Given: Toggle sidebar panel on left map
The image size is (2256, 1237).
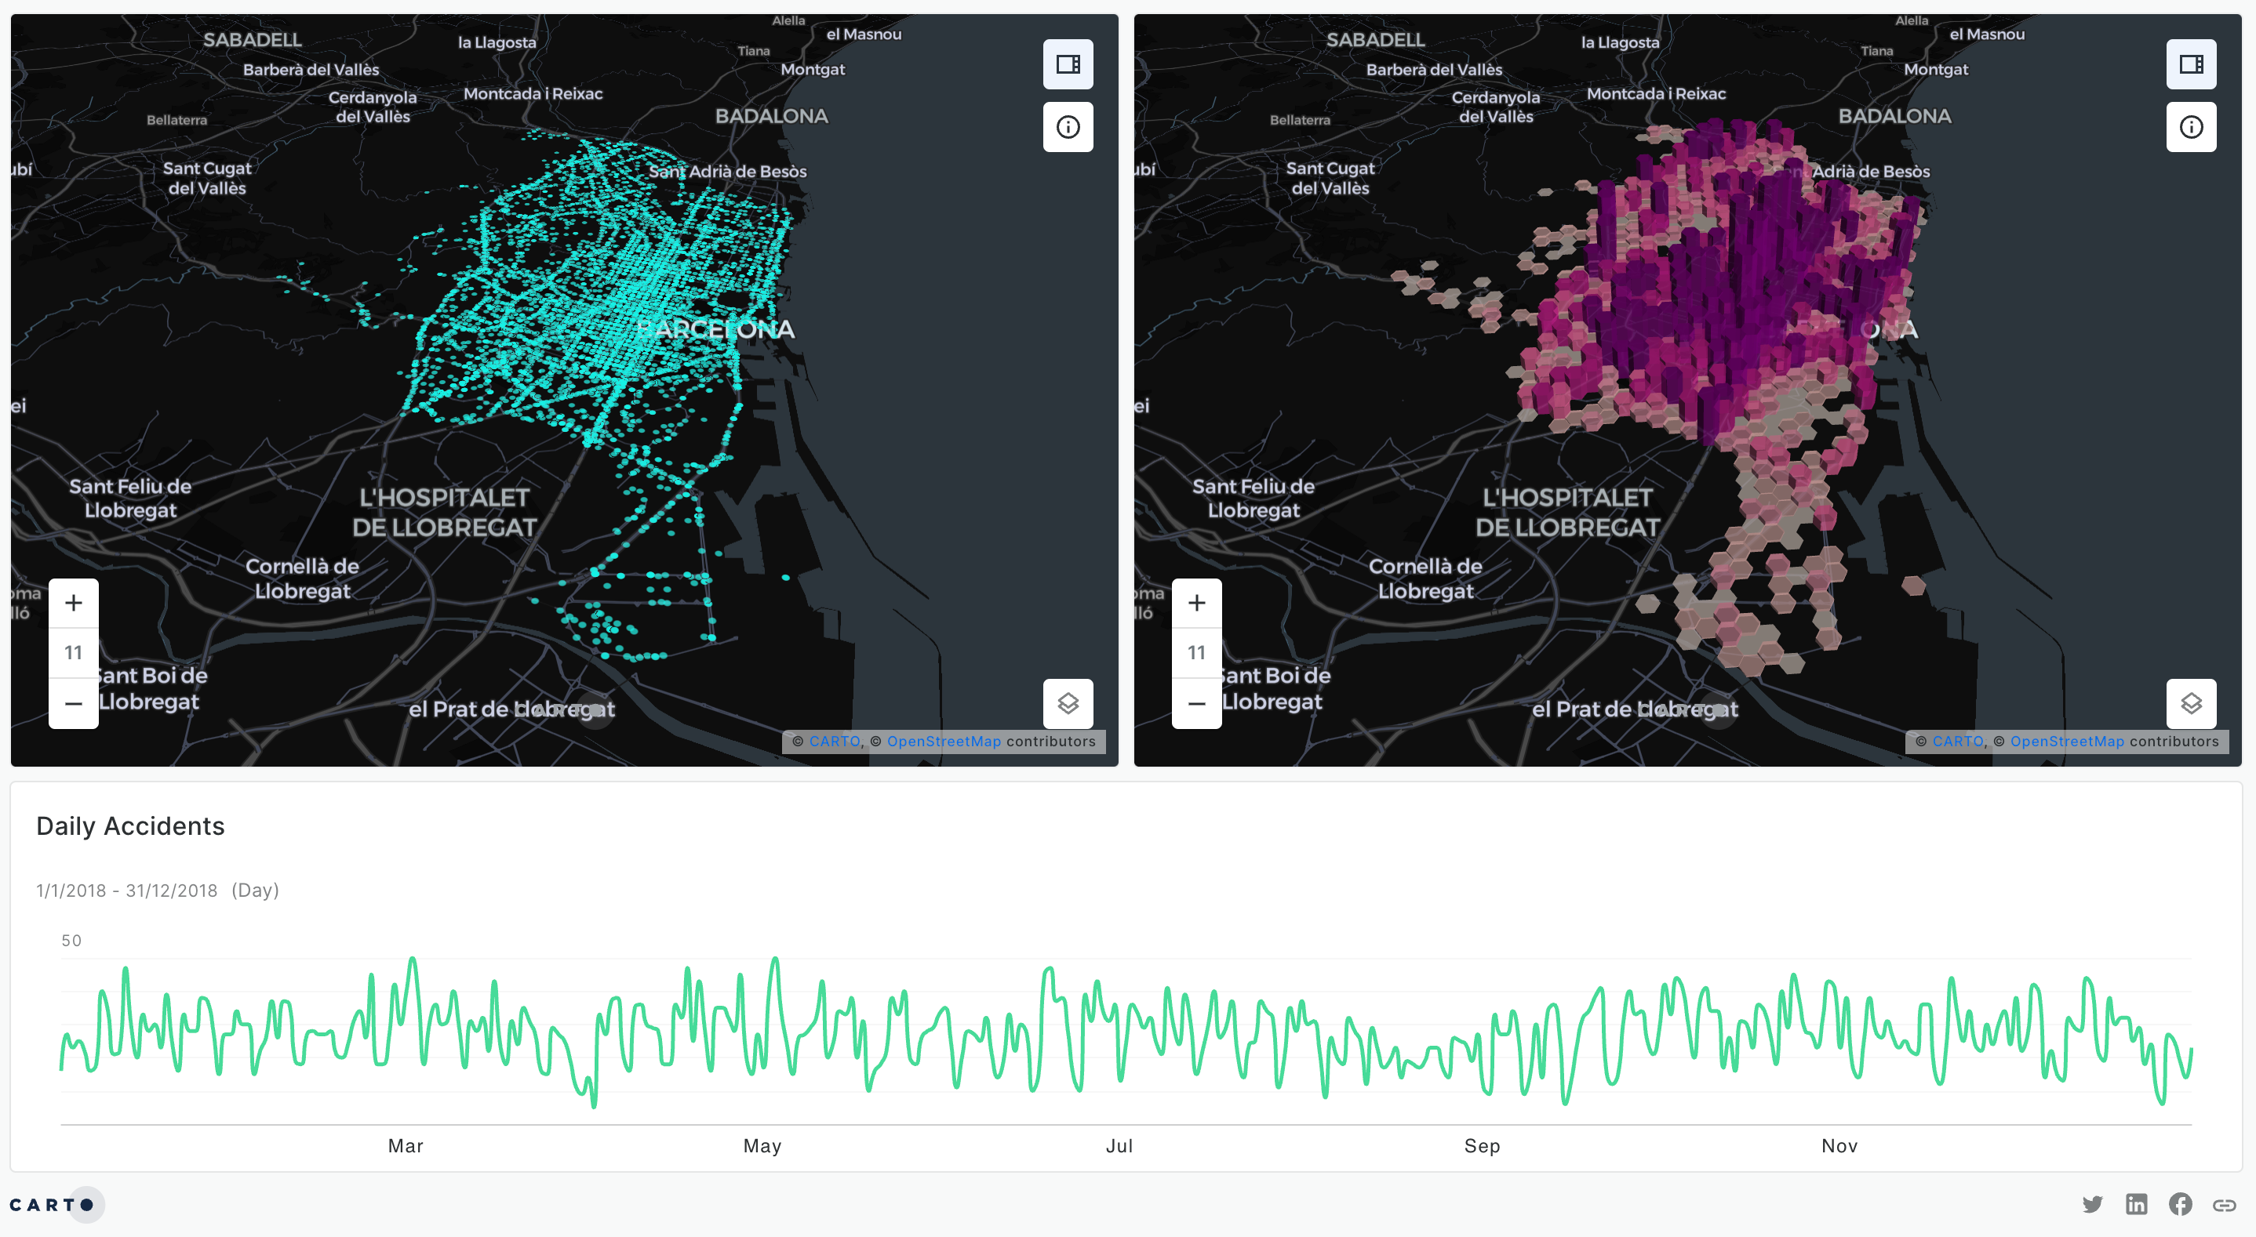Looking at the screenshot, I should pyautogui.click(x=1067, y=65).
